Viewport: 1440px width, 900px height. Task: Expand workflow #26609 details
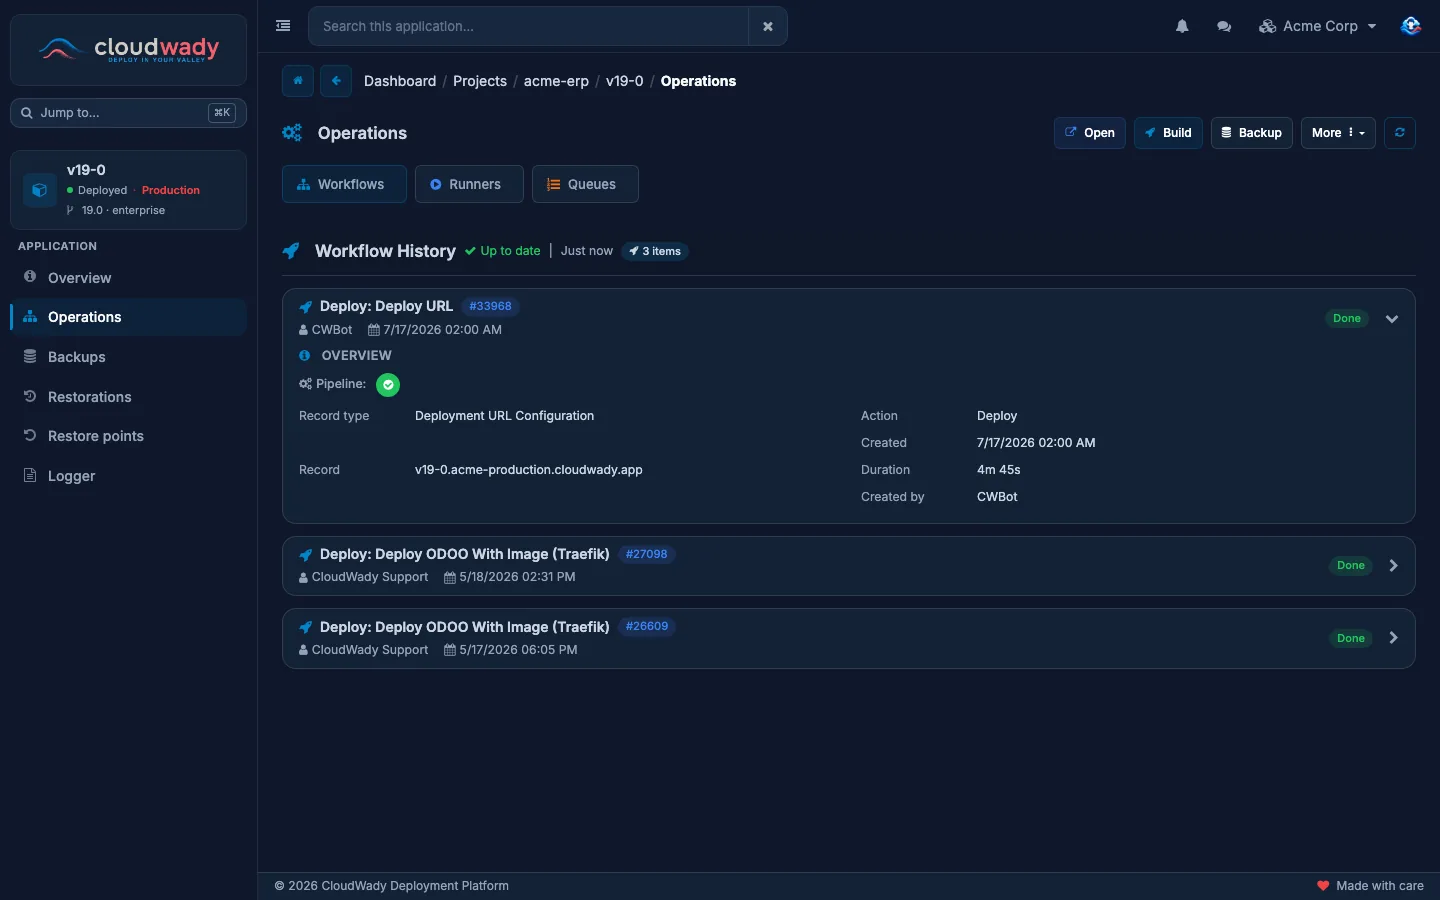pos(1393,638)
